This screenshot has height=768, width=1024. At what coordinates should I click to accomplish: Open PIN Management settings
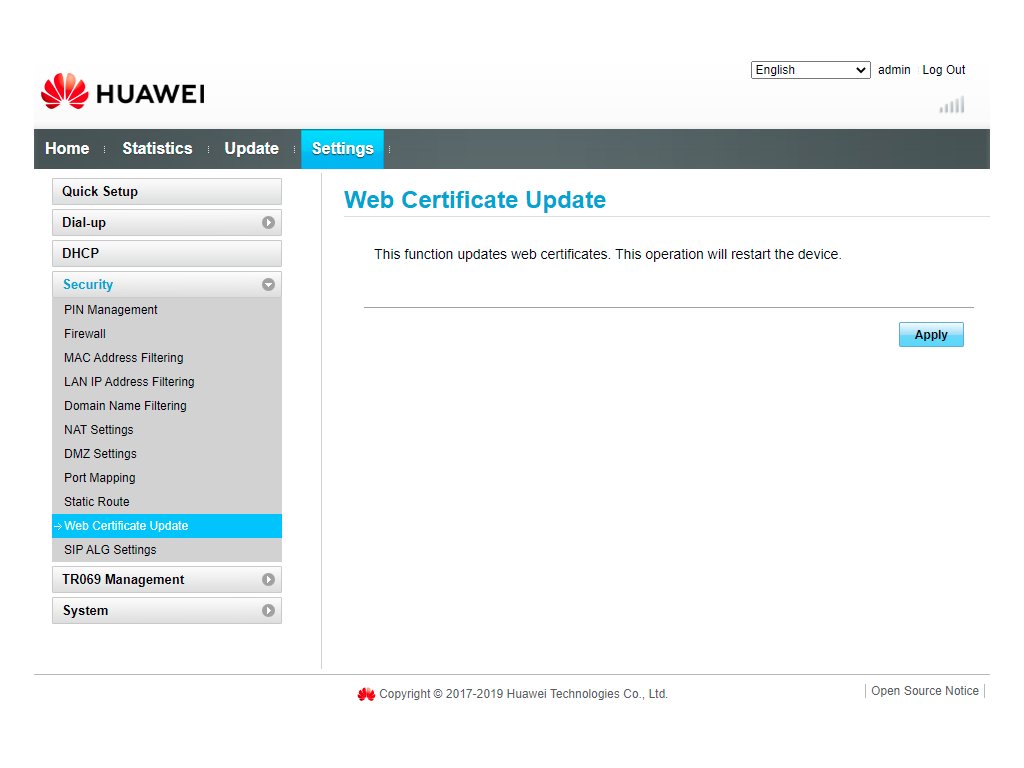(111, 310)
